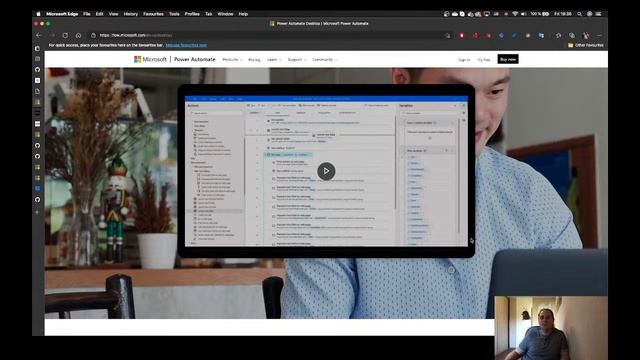Open the Pricing page

click(x=254, y=60)
